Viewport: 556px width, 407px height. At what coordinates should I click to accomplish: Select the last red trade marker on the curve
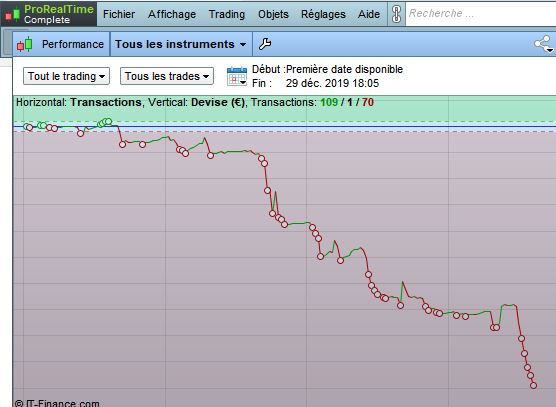(x=533, y=385)
